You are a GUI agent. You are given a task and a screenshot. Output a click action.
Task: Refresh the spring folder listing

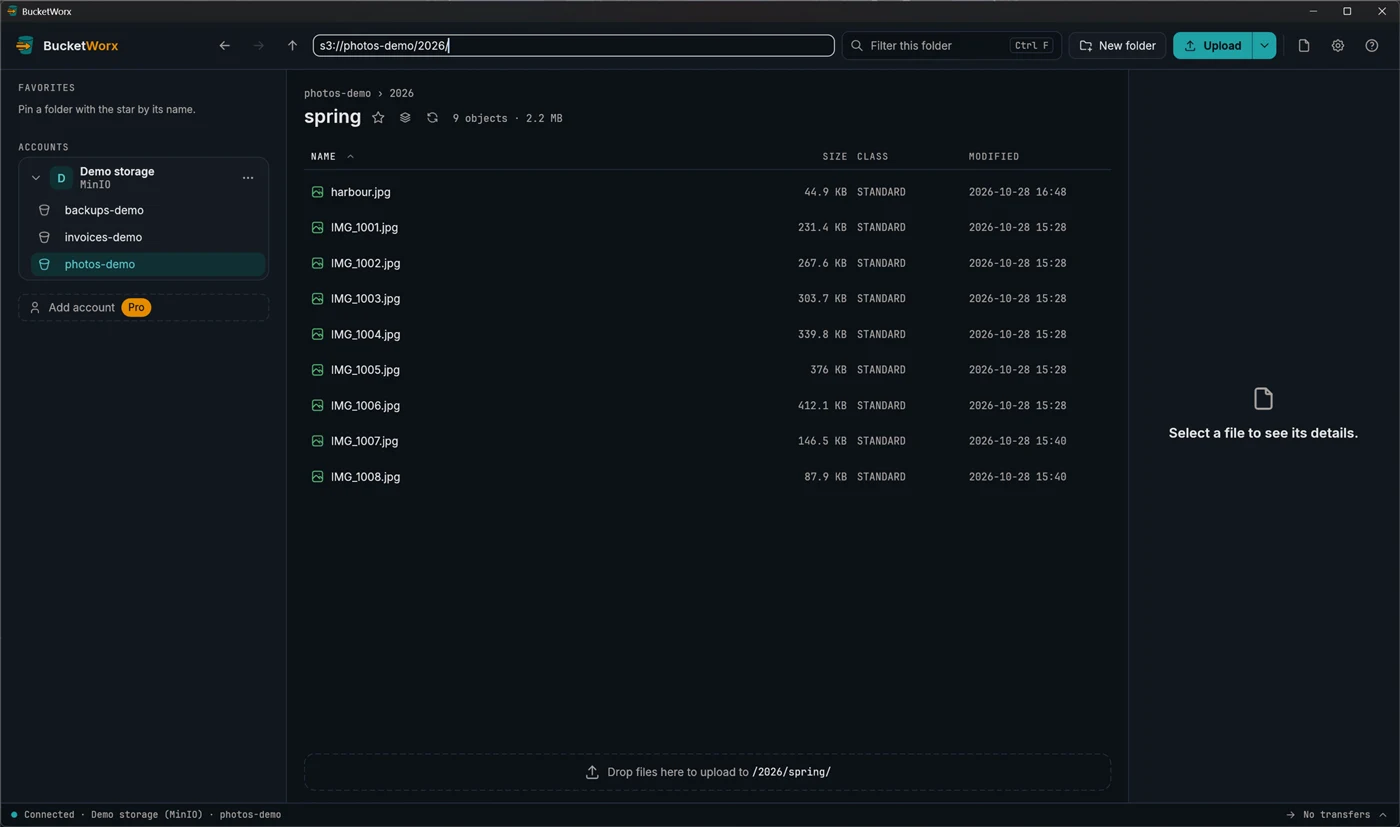click(x=432, y=118)
